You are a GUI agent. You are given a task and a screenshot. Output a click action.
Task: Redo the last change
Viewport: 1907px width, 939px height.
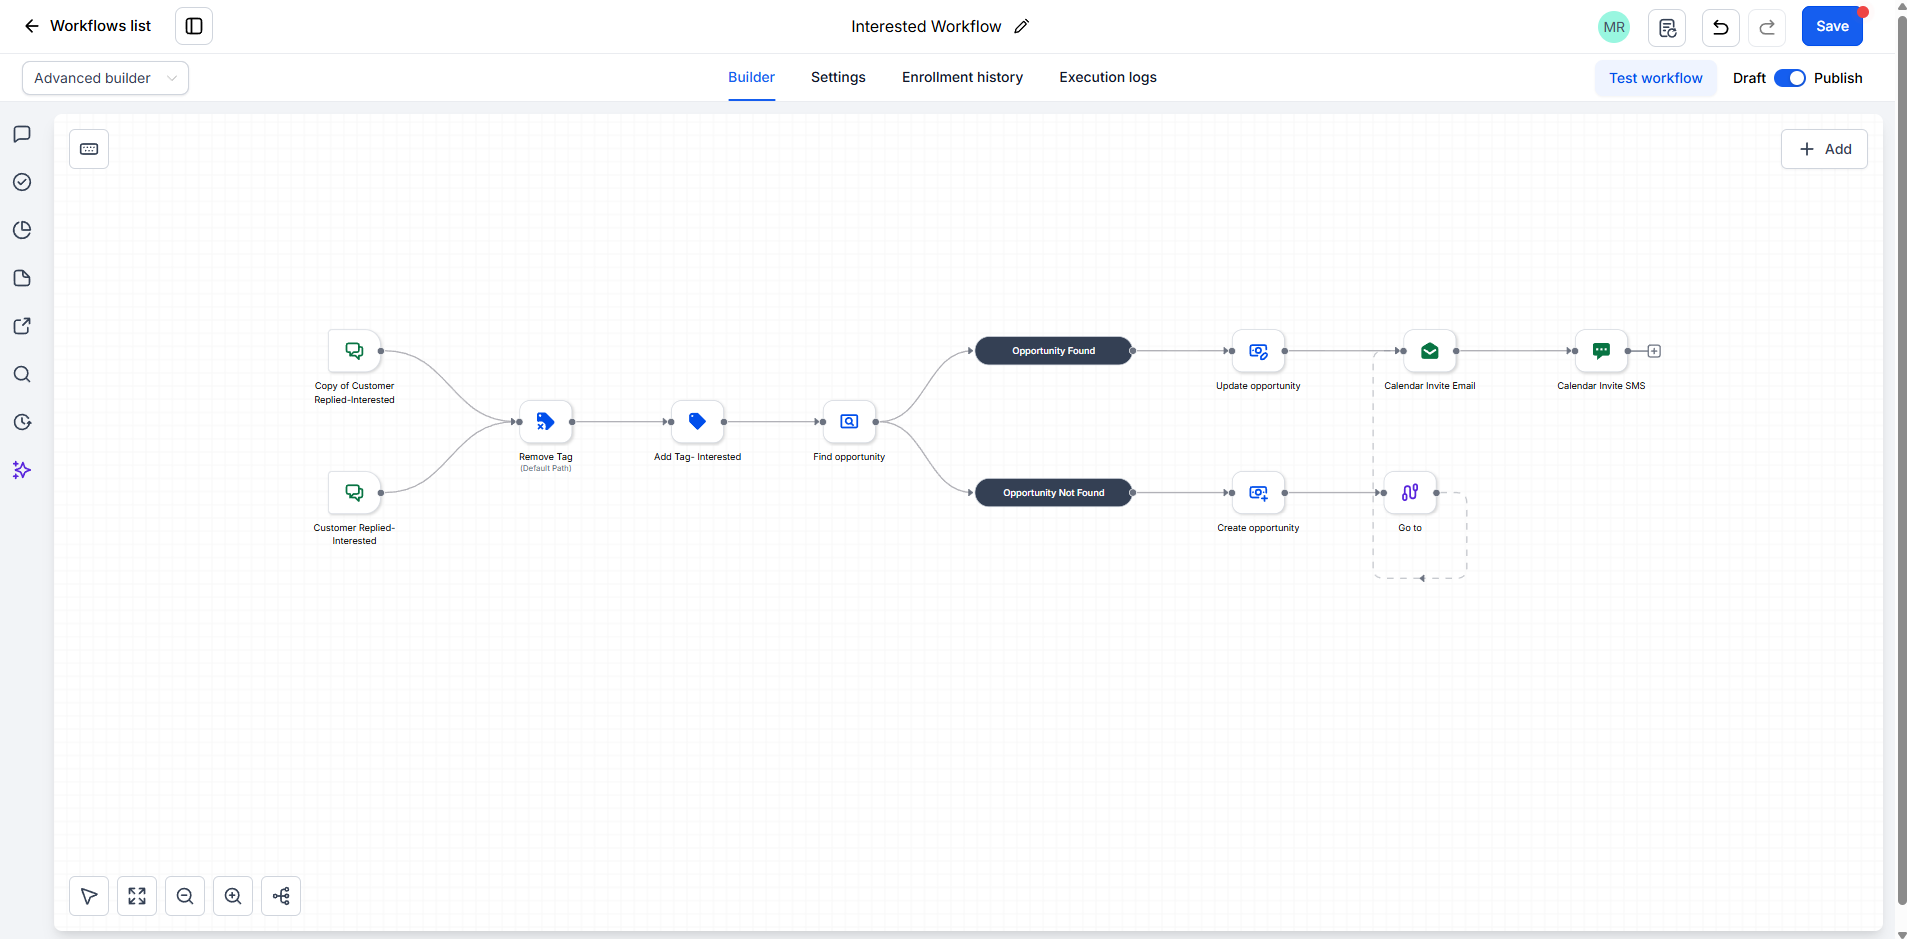[x=1767, y=27]
